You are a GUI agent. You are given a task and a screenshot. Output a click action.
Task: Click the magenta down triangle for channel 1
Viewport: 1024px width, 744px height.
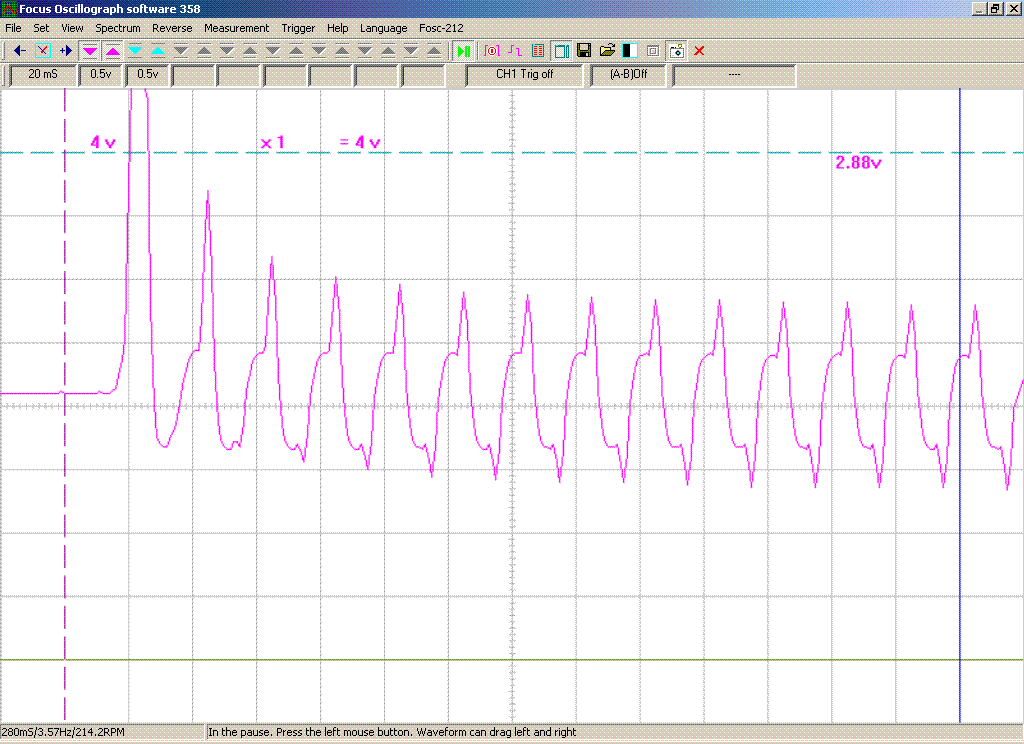click(x=90, y=50)
